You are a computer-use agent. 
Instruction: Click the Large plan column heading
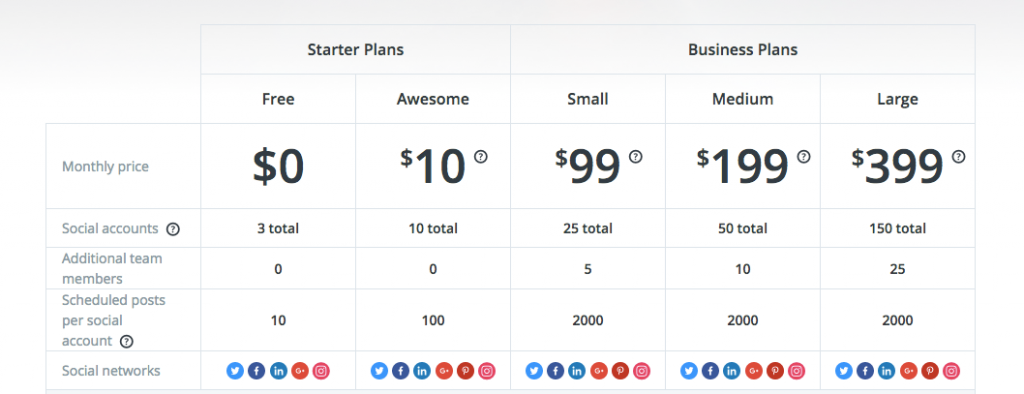pos(897,99)
